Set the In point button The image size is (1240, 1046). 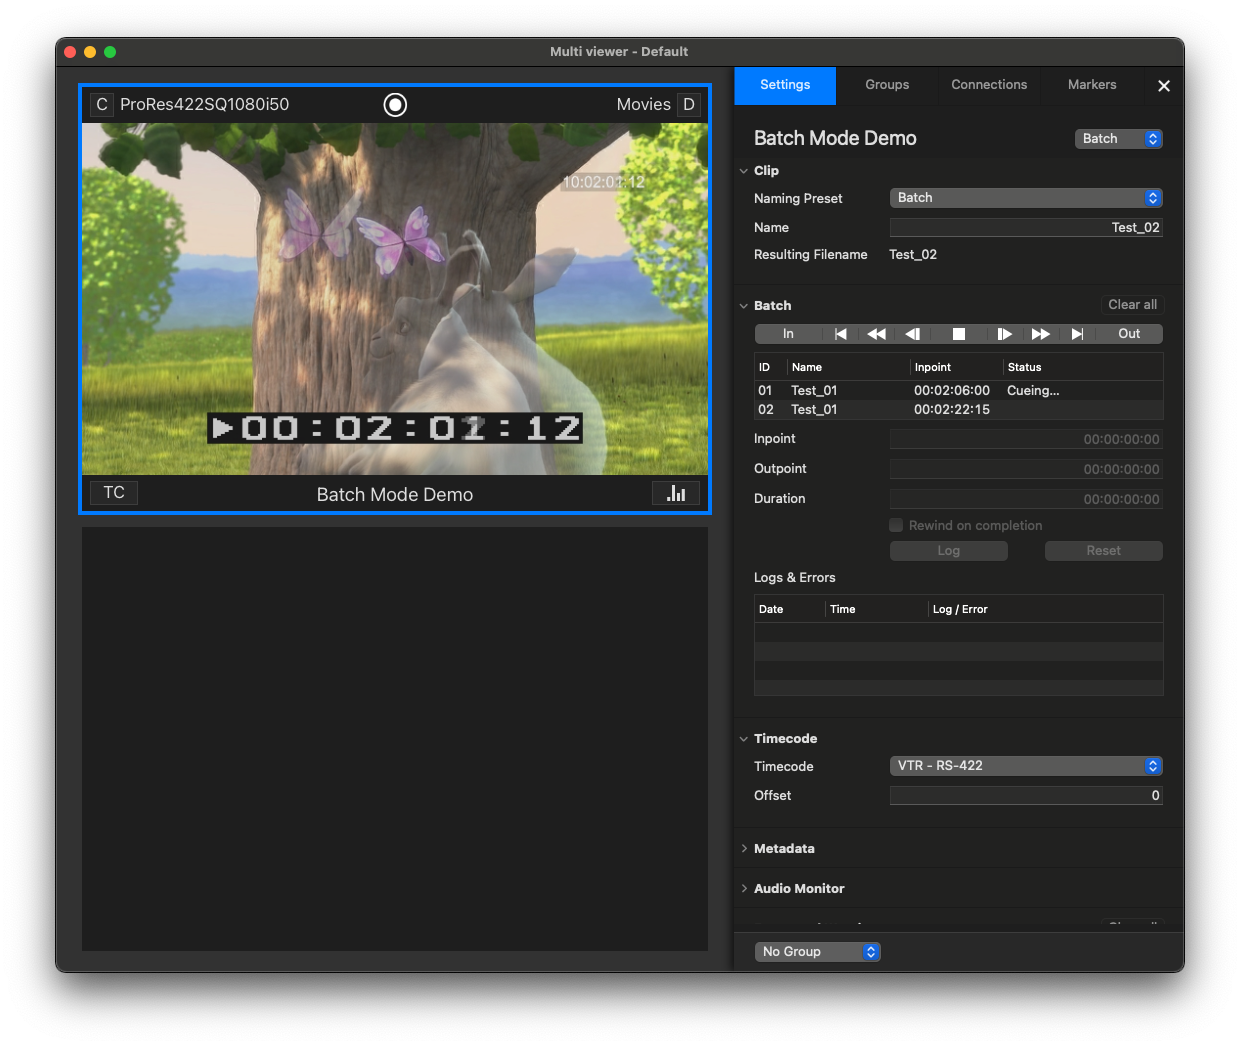788,334
